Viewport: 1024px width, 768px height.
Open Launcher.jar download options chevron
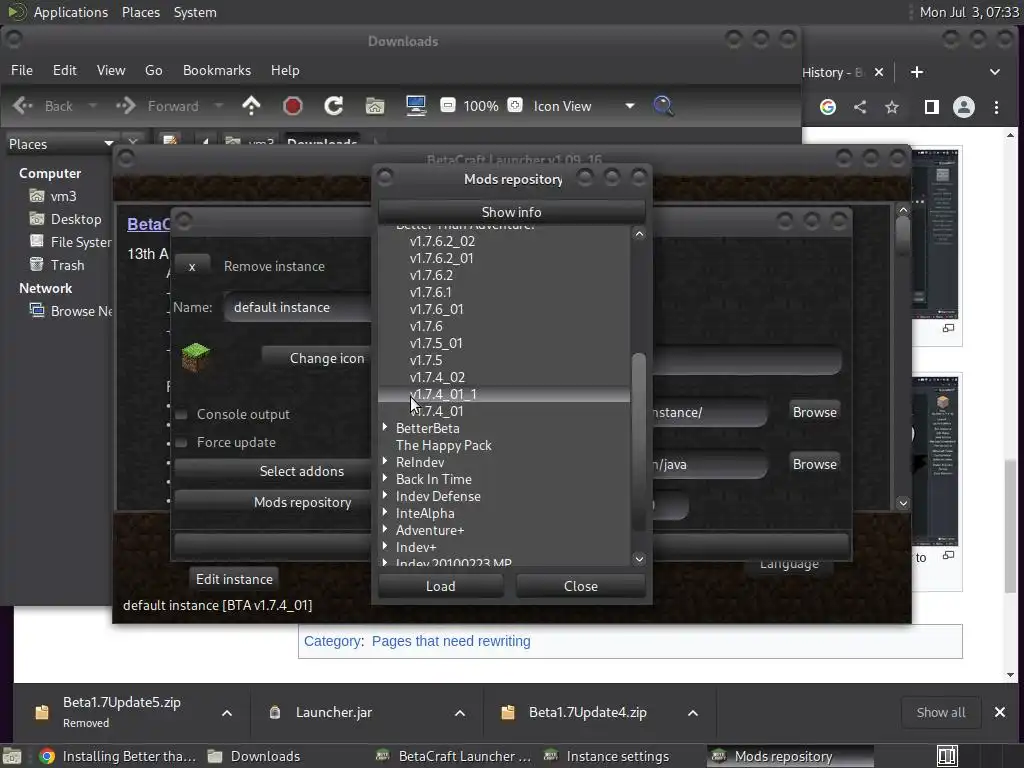click(460, 713)
